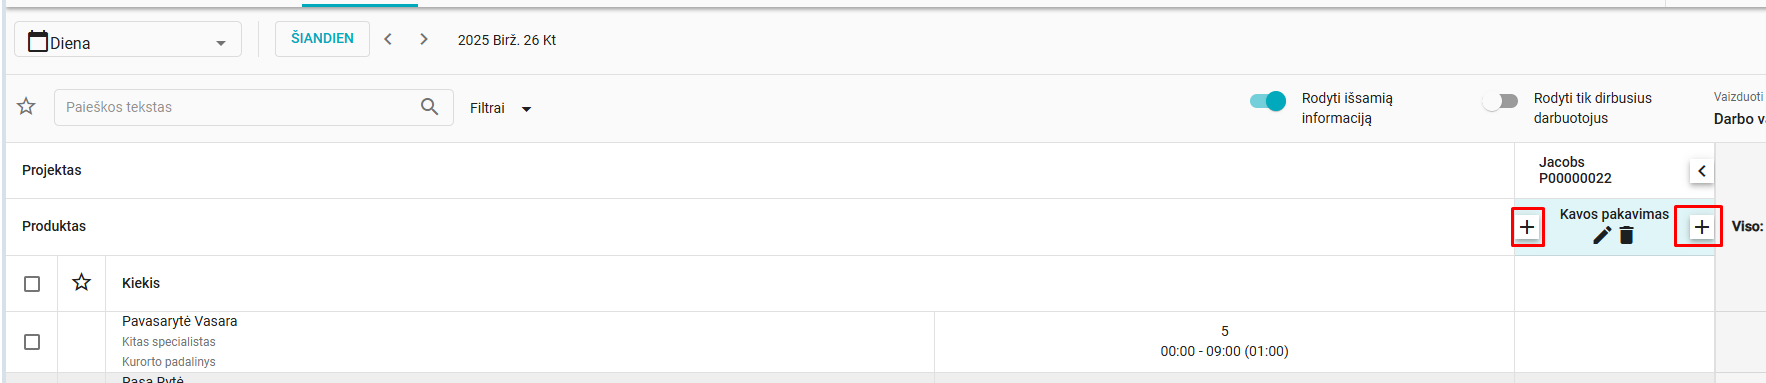The image size is (1766, 383).
Task: Add product with plus left of Kavos pakavimas
Action: pyautogui.click(x=1527, y=227)
